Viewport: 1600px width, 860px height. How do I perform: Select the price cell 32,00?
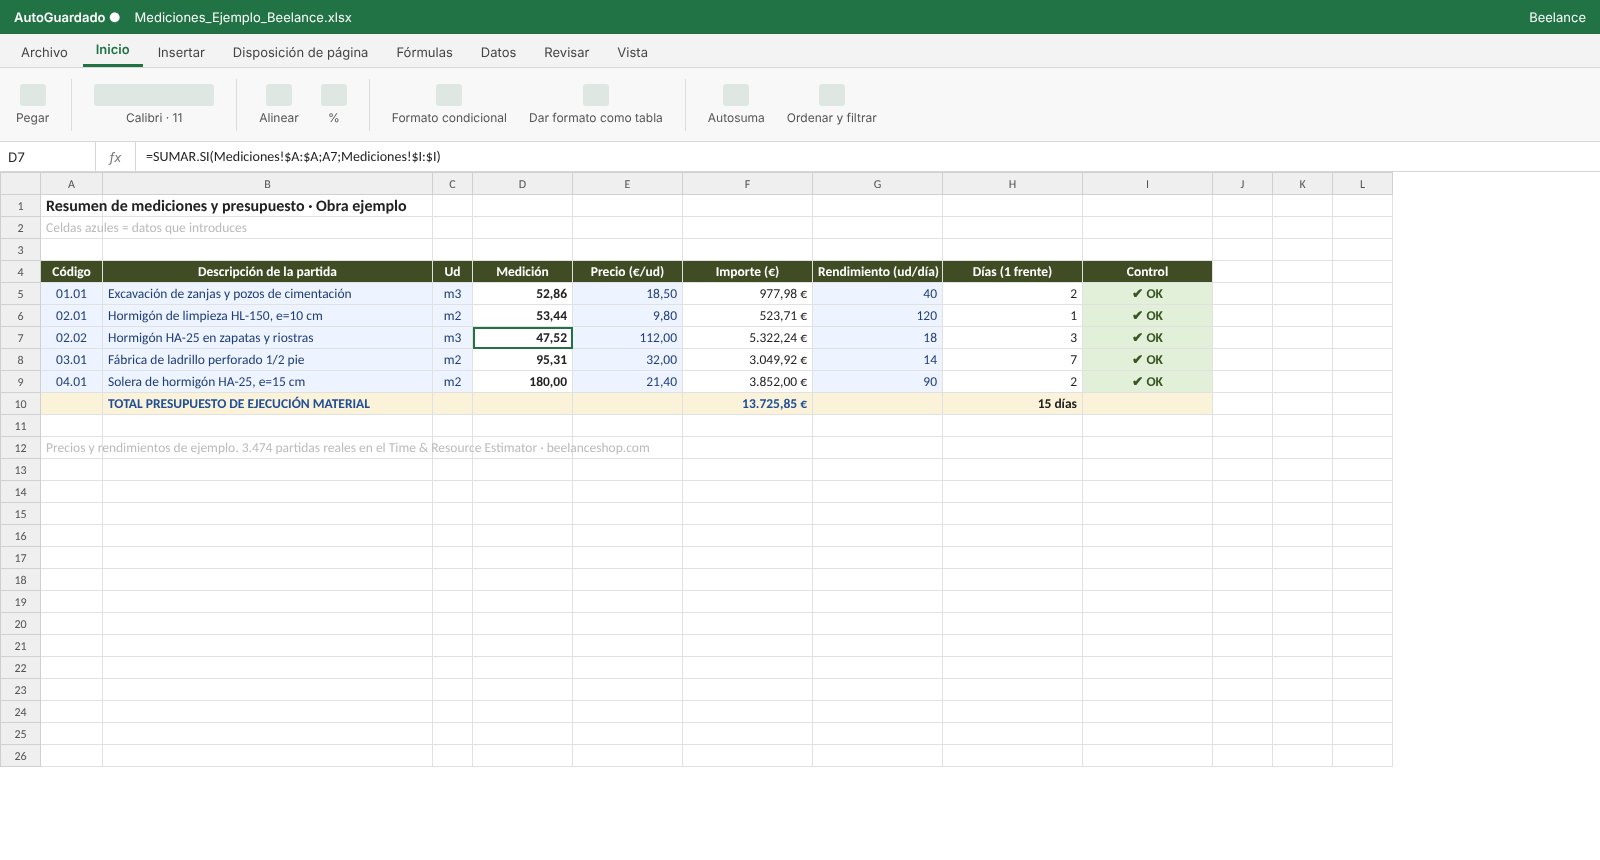pos(627,360)
